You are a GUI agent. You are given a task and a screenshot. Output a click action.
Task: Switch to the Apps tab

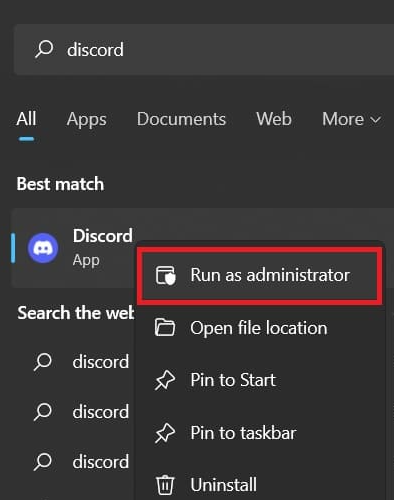pos(86,120)
